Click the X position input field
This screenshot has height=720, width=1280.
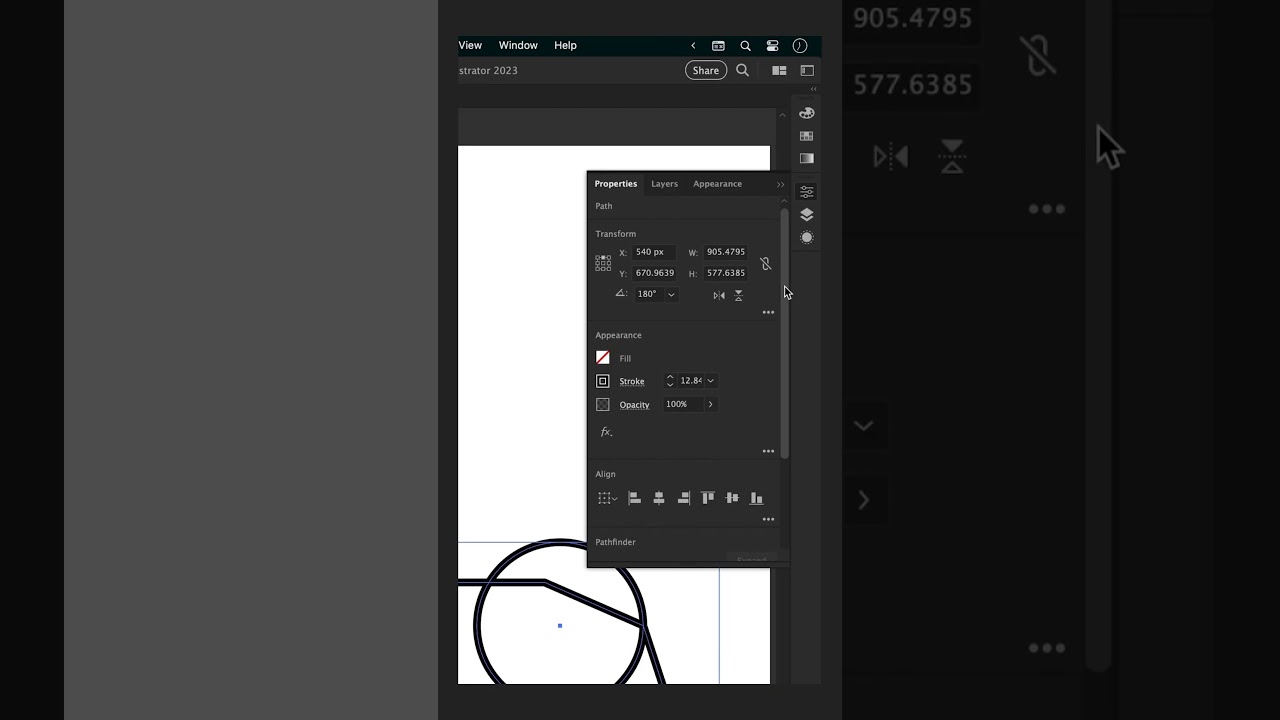click(654, 252)
